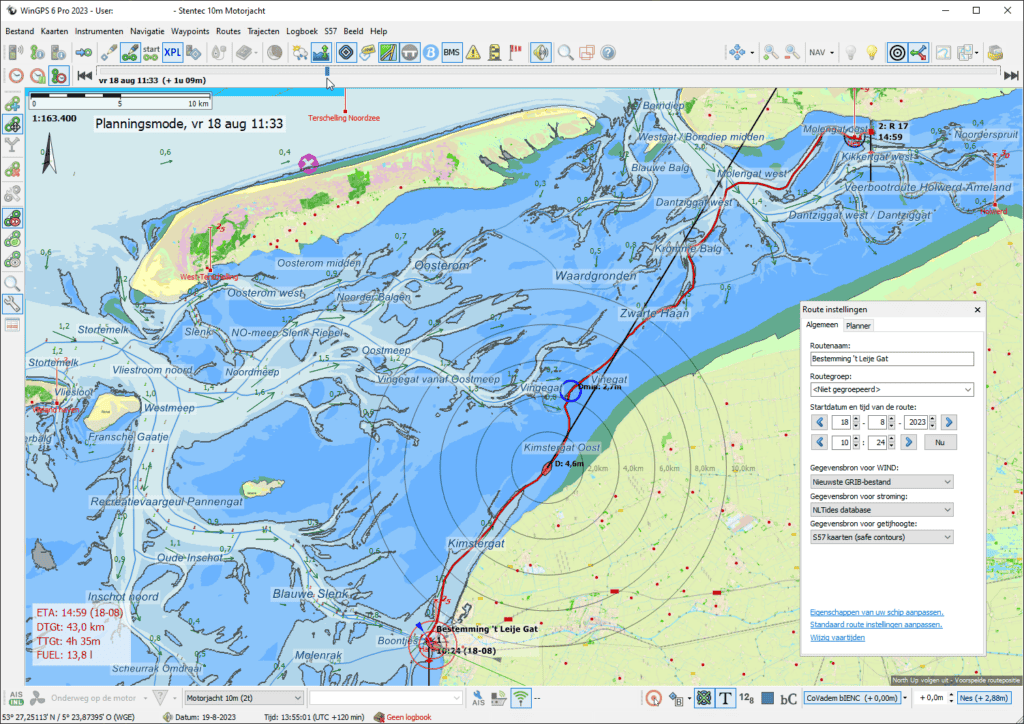Click the AIS settings wrench in status bar

coord(478,698)
